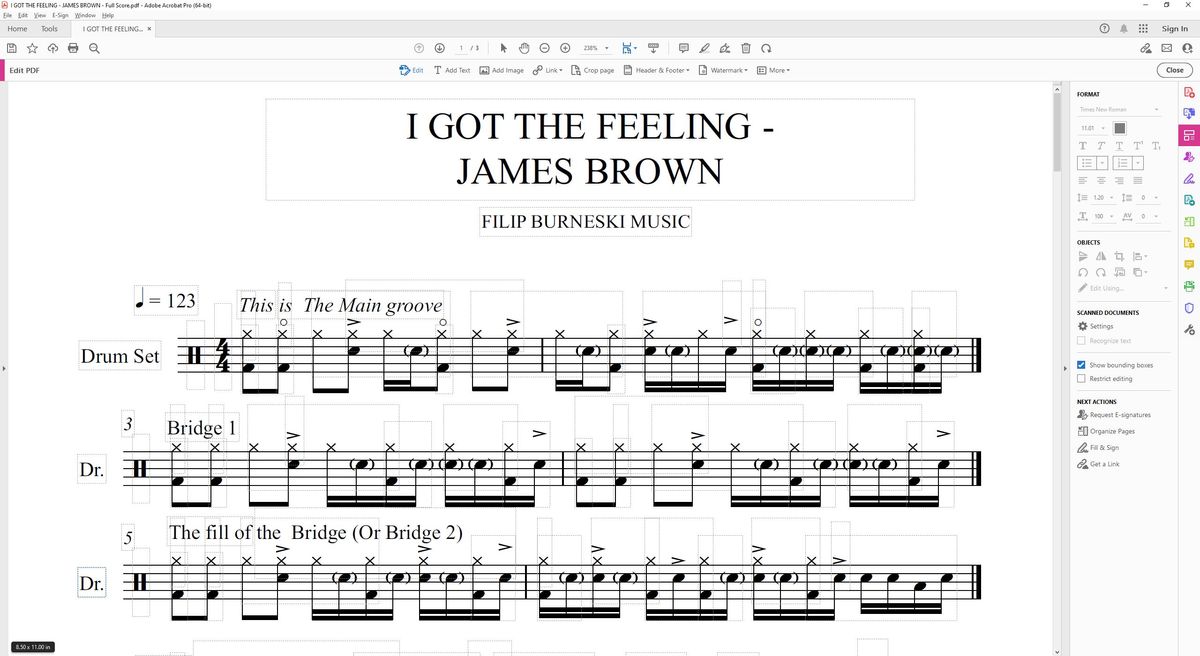Image resolution: width=1200 pixels, height=656 pixels.
Task: Open the line spacing 1.20 dropdown
Action: [1105, 198]
